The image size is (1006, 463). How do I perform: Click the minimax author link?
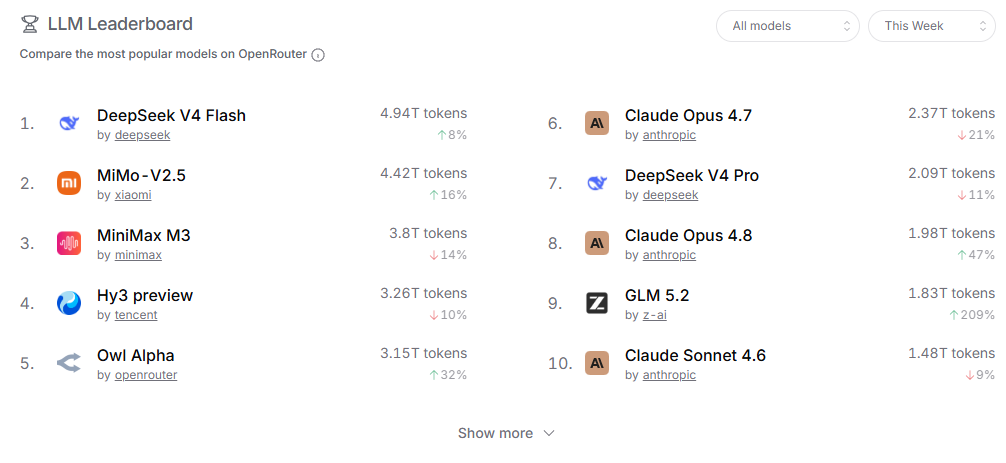coord(138,255)
